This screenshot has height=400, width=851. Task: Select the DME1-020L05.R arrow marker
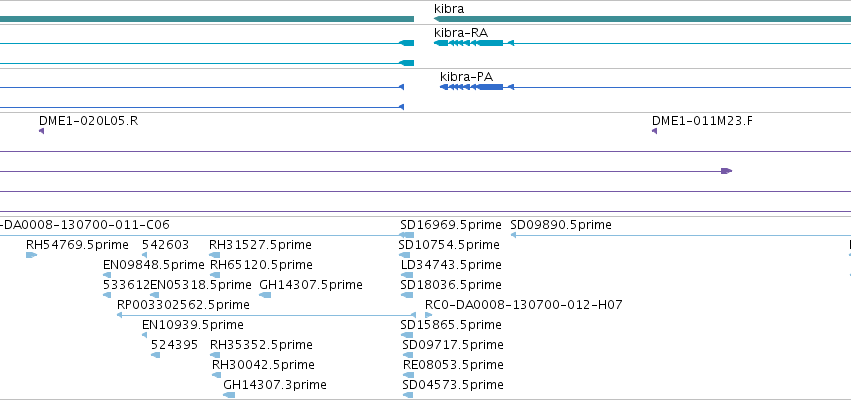point(41,131)
